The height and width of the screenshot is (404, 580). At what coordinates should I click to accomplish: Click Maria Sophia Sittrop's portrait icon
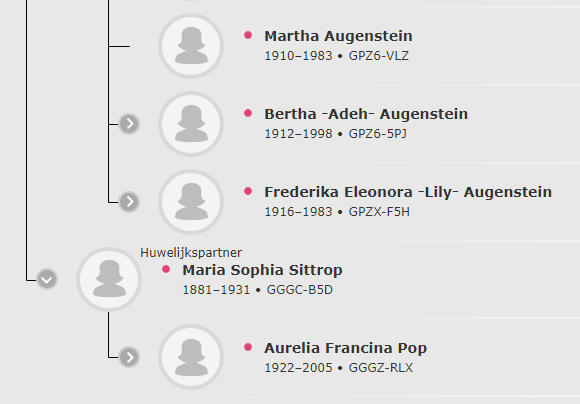[109, 279]
